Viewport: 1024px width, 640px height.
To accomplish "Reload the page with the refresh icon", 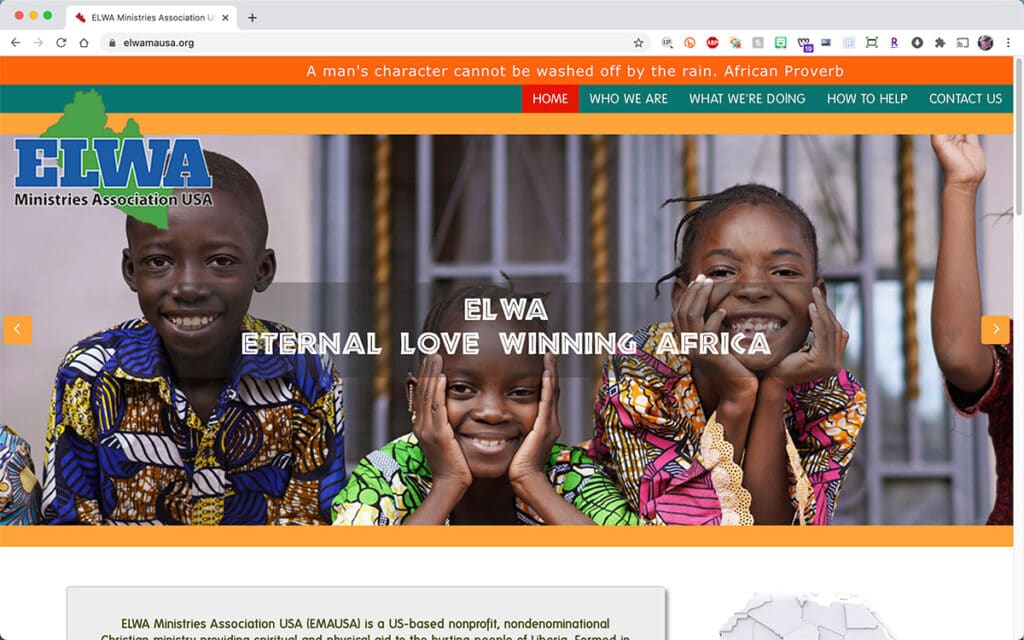I will [x=61, y=43].
